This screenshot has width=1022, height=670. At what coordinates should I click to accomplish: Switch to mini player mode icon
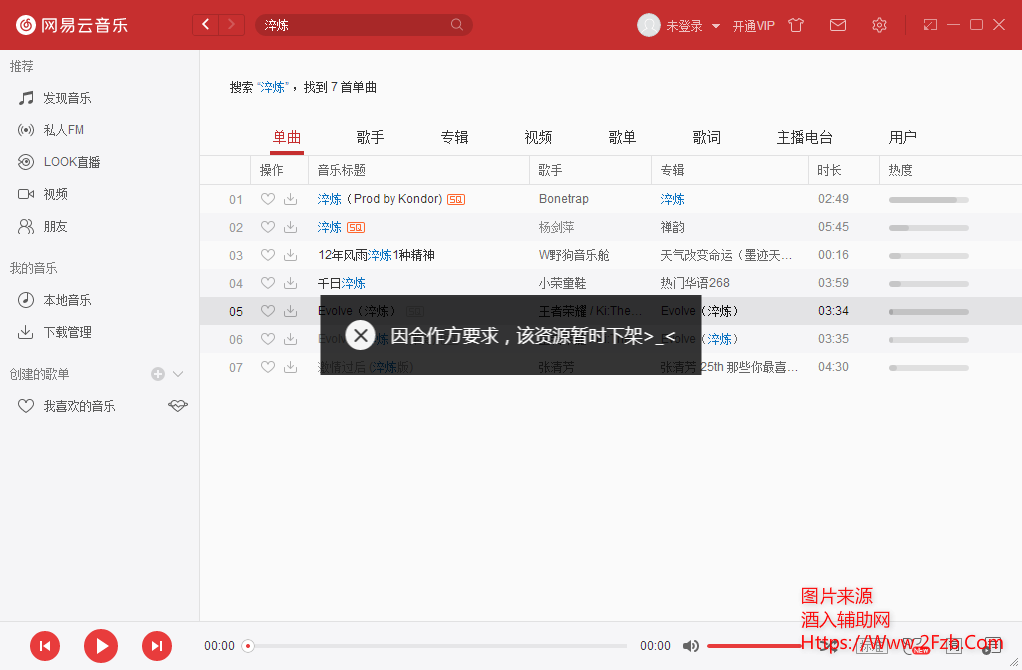pos(930,25)
